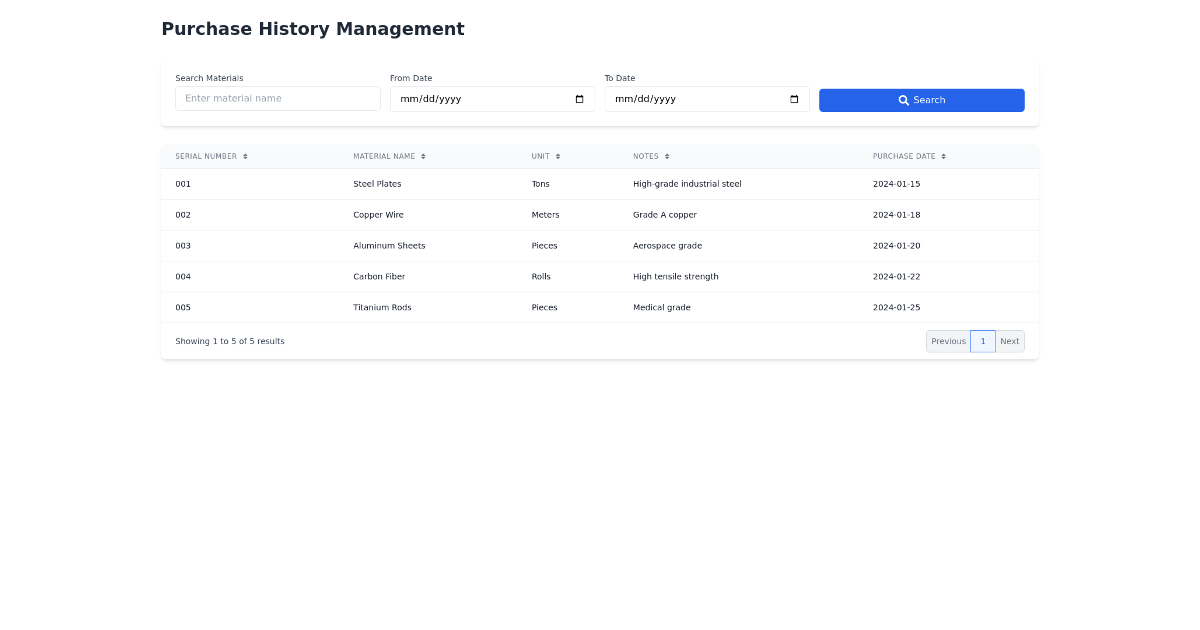
Task: Click the sort icon on Notes column
Action: 667,156
